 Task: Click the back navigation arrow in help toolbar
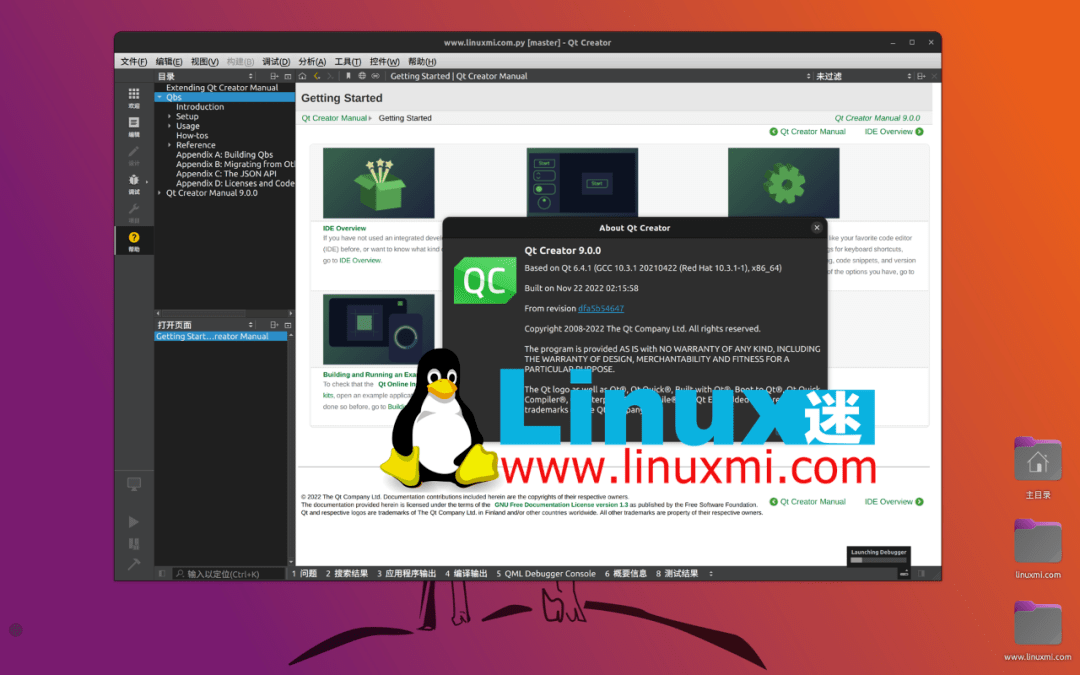tap(317, 75)
